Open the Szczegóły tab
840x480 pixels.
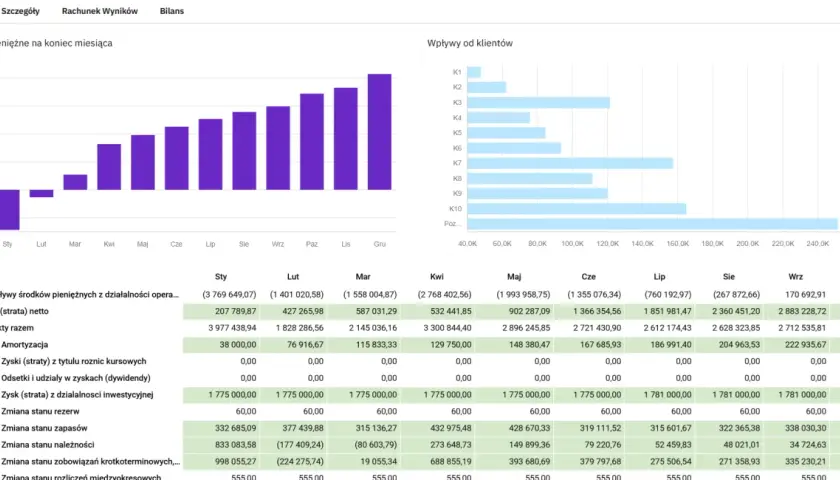click(x=20, y=11)
